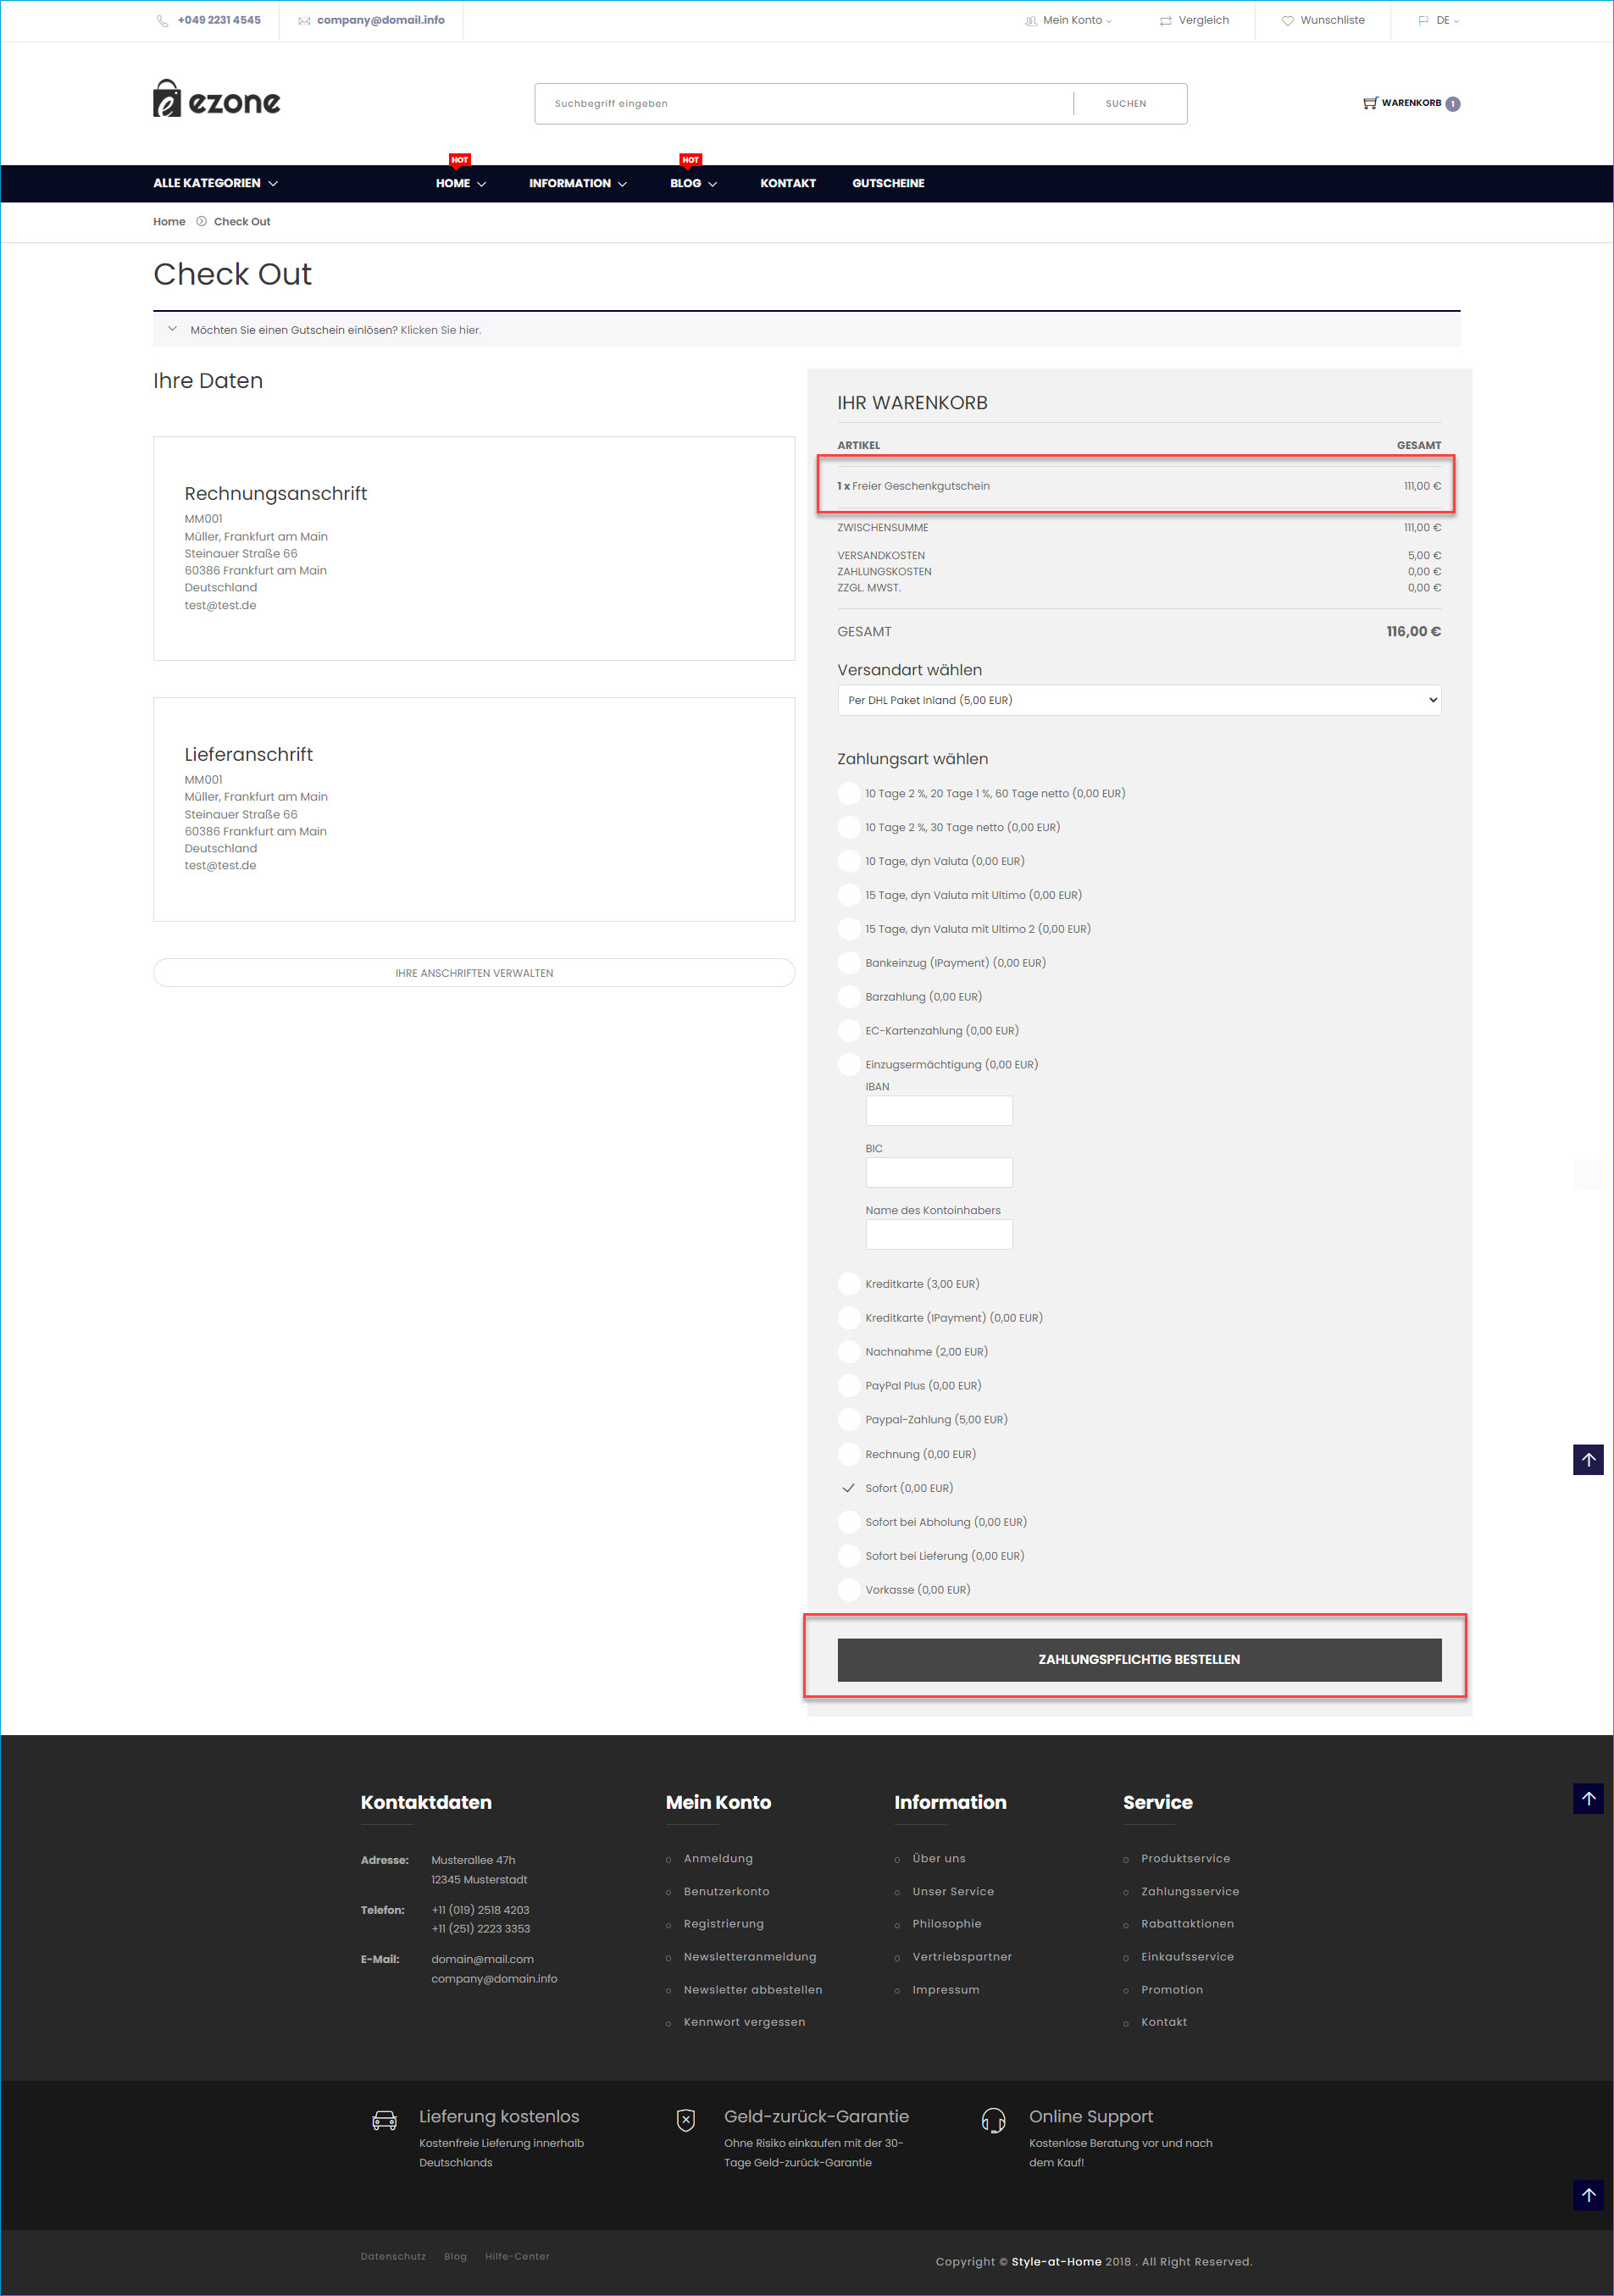Click Ihre Anschriften verwalten button
Viewport: 1614px width, 2296px height.
pos(474,973)
